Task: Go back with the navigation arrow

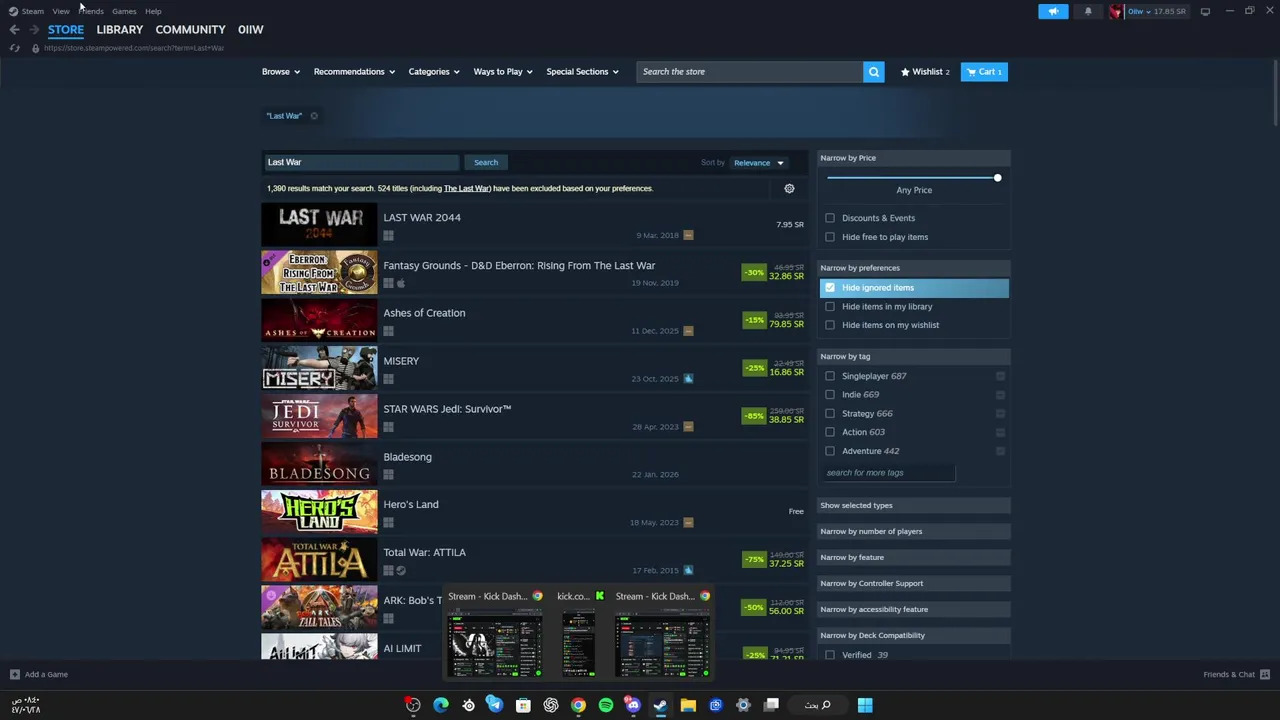Action: [14, 29]
